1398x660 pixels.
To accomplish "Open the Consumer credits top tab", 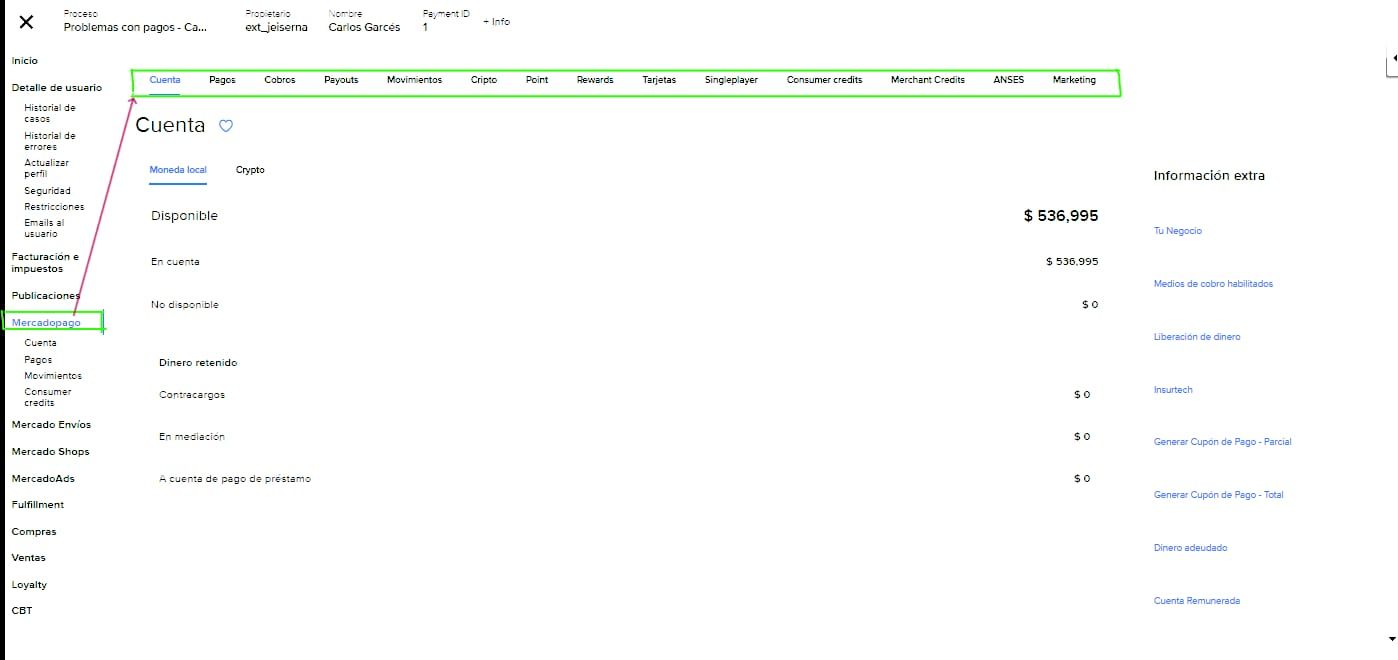I will point(824,80).
